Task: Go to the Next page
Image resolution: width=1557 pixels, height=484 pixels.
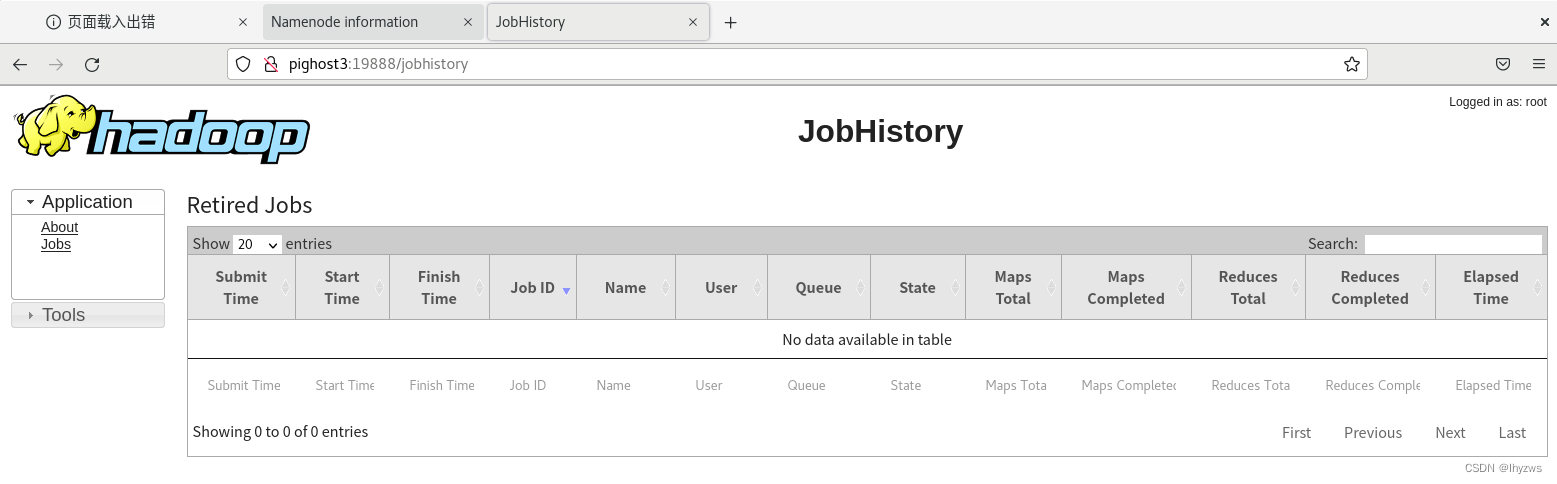Action: pyautogui.click(x=1450, y=433)
